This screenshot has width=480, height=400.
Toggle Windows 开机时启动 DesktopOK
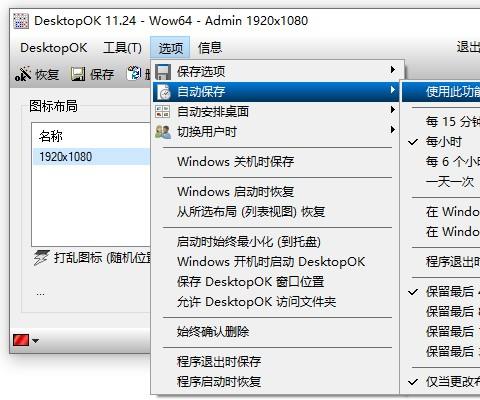[x=276, y=262]
